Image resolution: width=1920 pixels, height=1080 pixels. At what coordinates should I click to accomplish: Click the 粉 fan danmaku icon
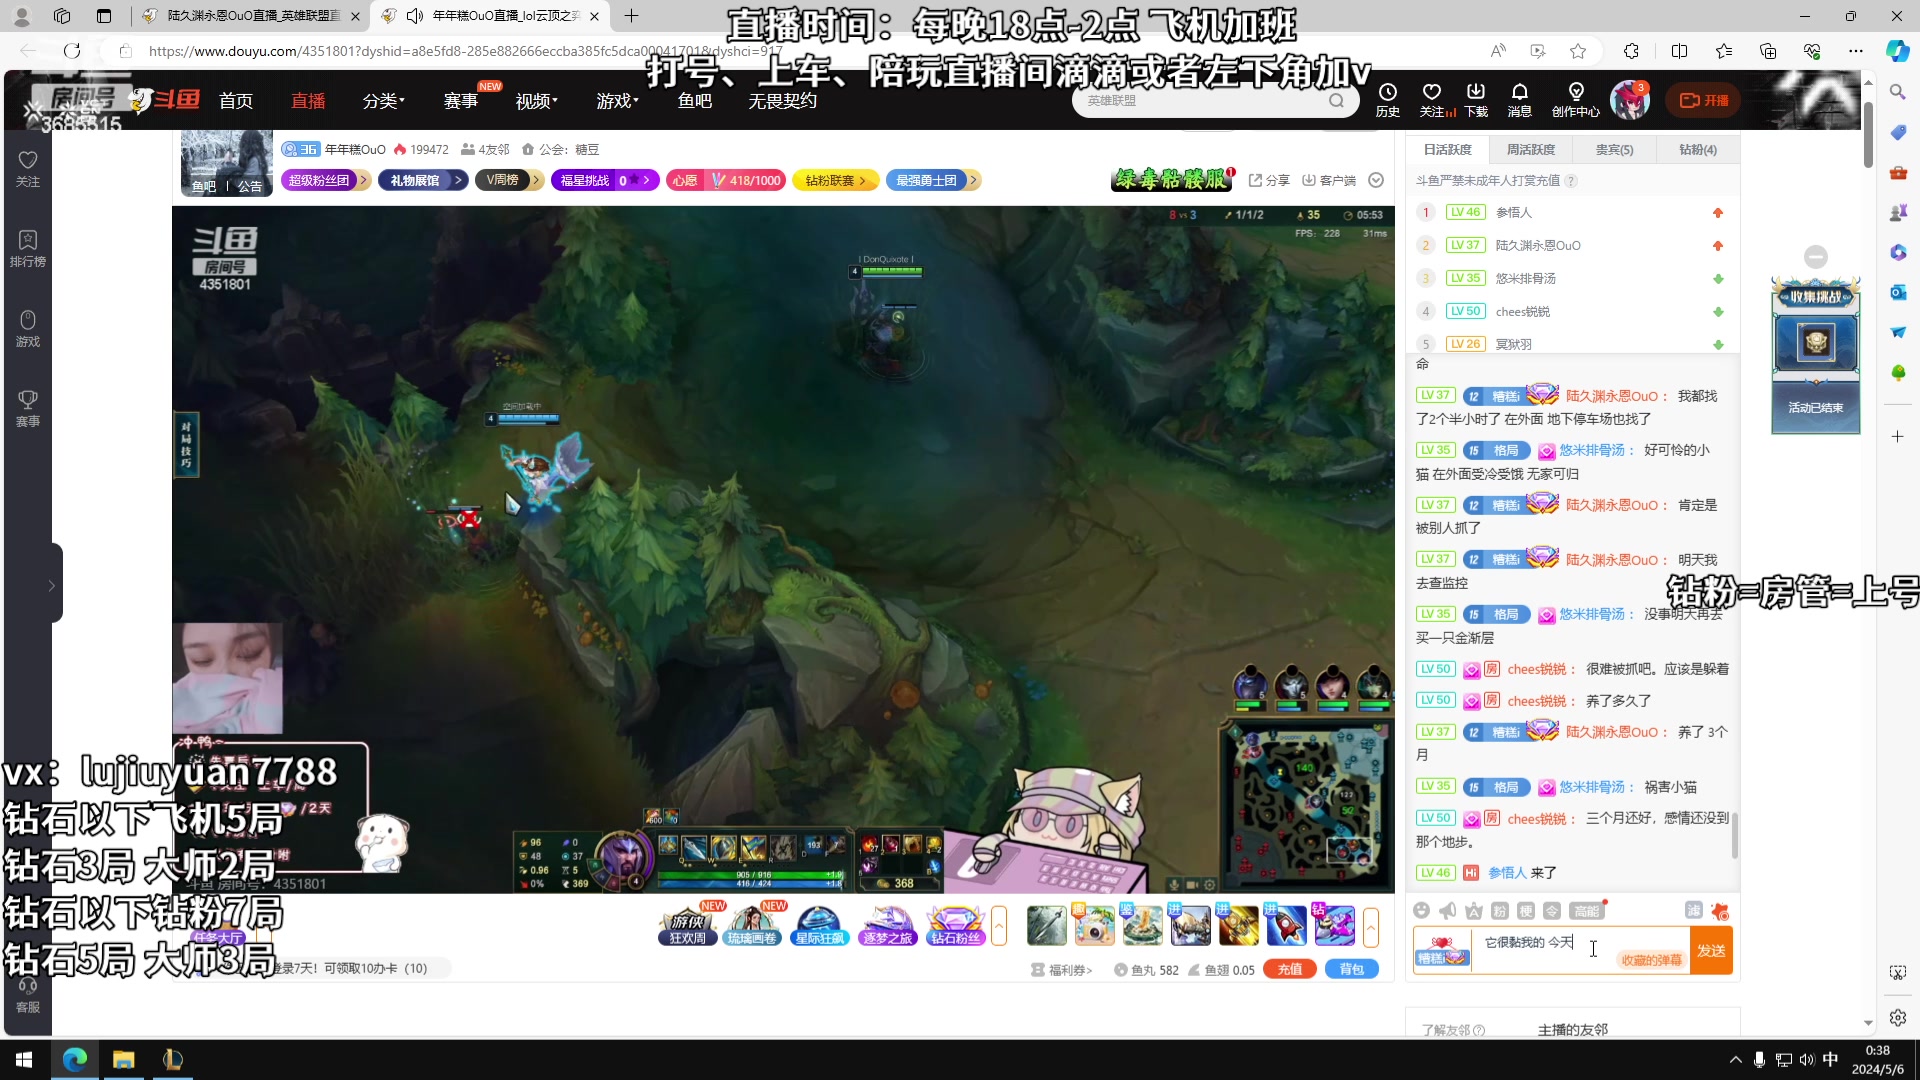(x=1499, y=910)
